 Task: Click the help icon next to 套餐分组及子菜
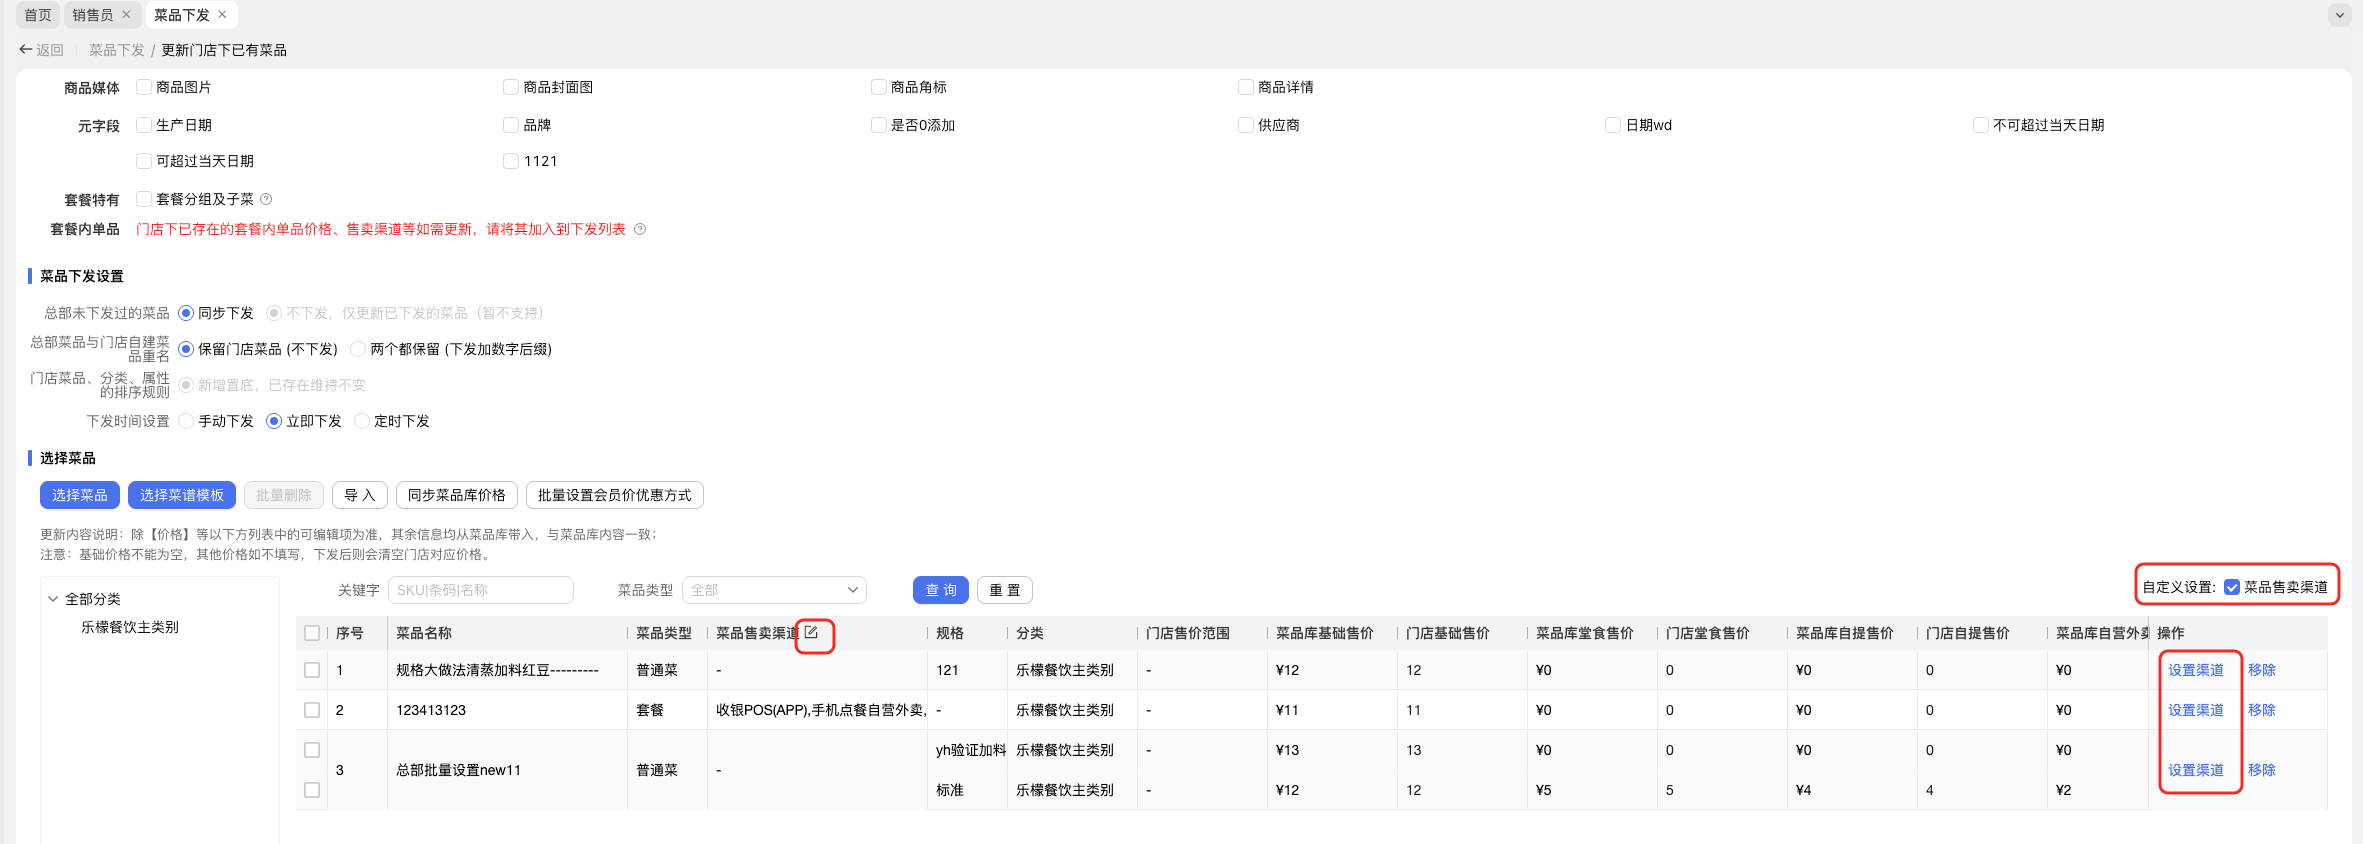click(x=266, y=199)
